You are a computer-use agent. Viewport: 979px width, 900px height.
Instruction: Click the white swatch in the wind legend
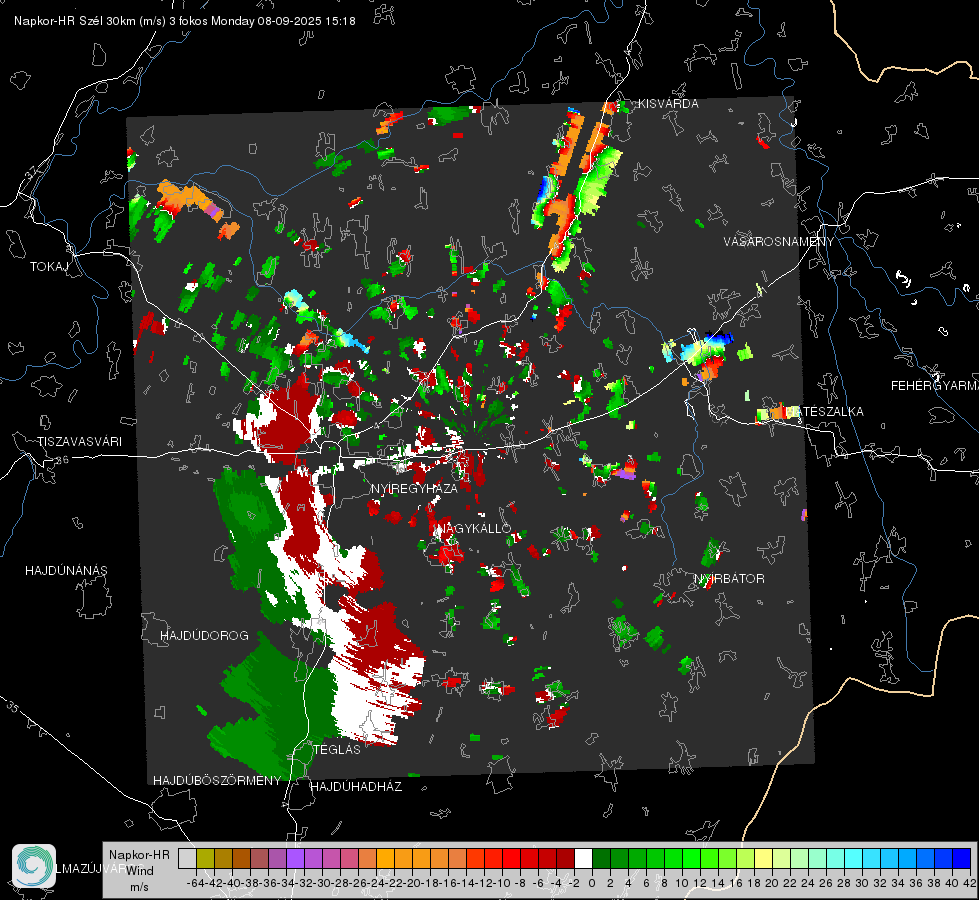pos(583,858)
